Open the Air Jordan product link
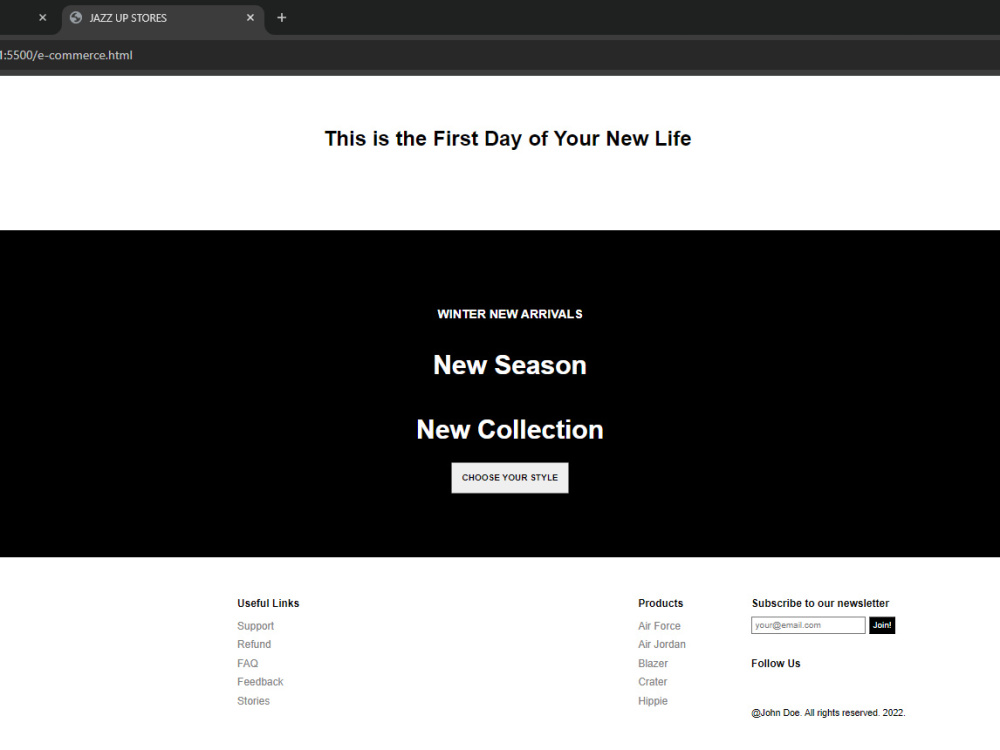1000x750 pixels. tap(662, 645)
